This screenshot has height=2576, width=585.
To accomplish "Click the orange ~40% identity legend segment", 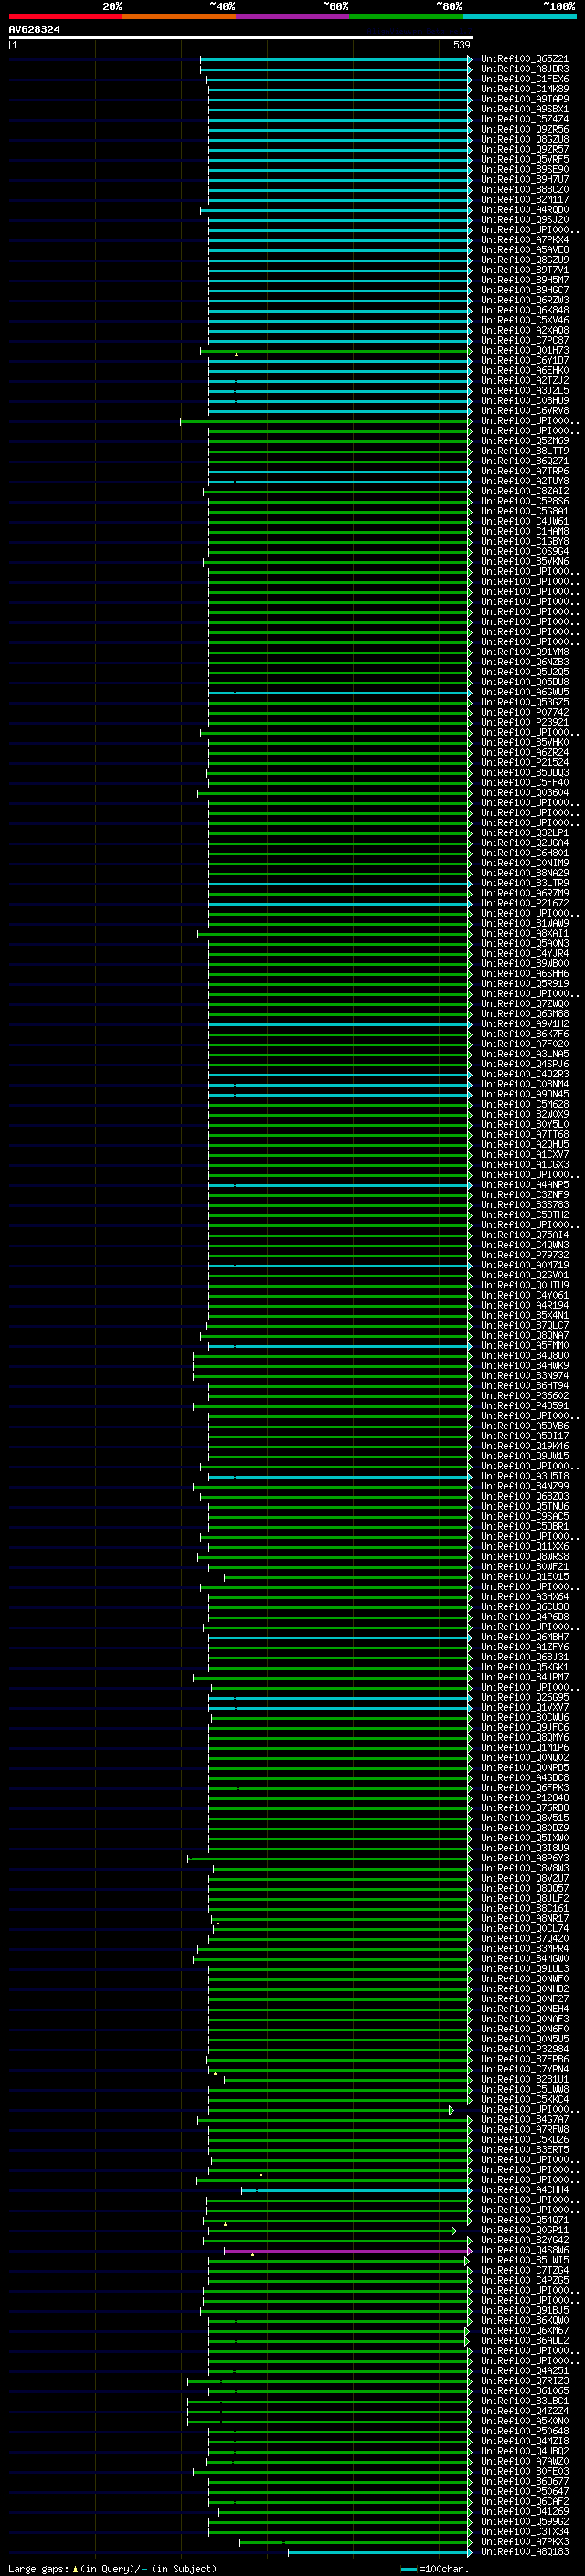I will (x=179, y=17).
